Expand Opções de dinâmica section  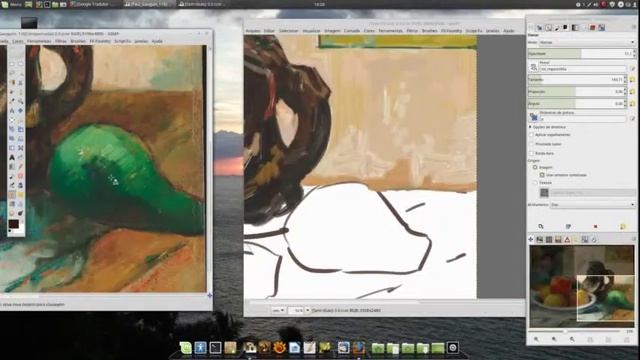pos(531,127)
